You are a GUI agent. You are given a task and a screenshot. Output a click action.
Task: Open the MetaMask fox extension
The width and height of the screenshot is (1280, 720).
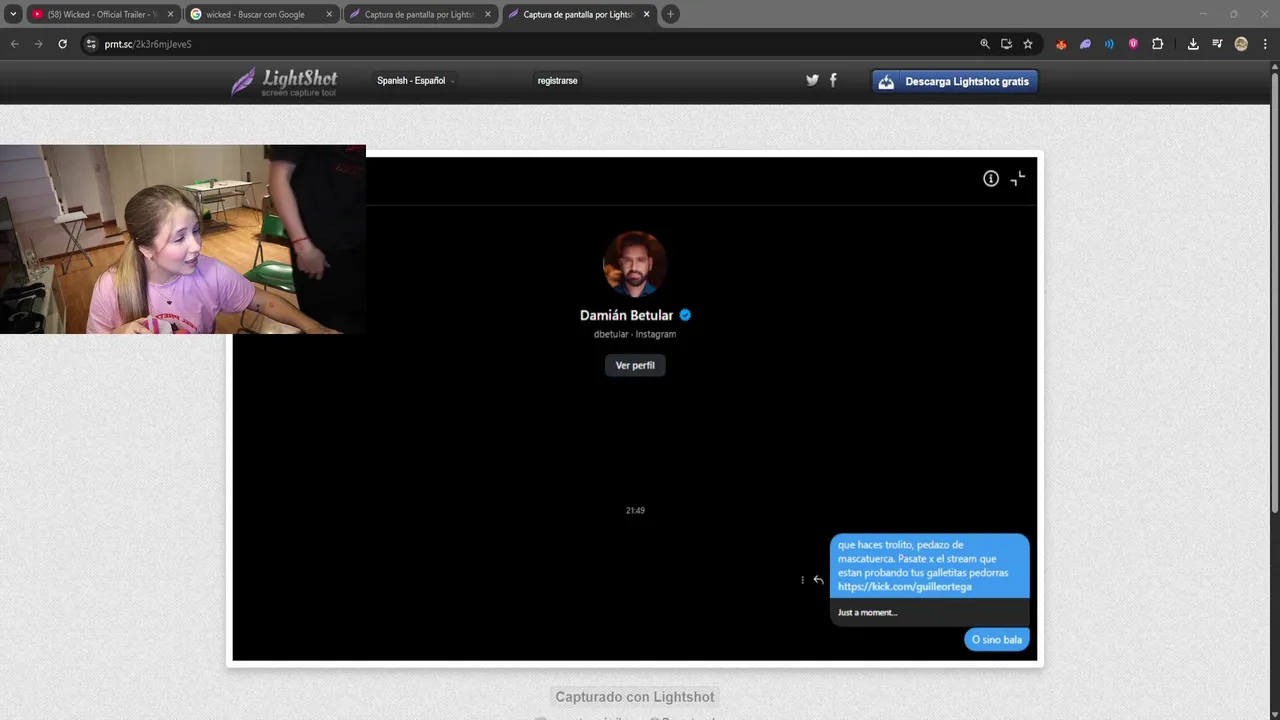click(1061, 44)
